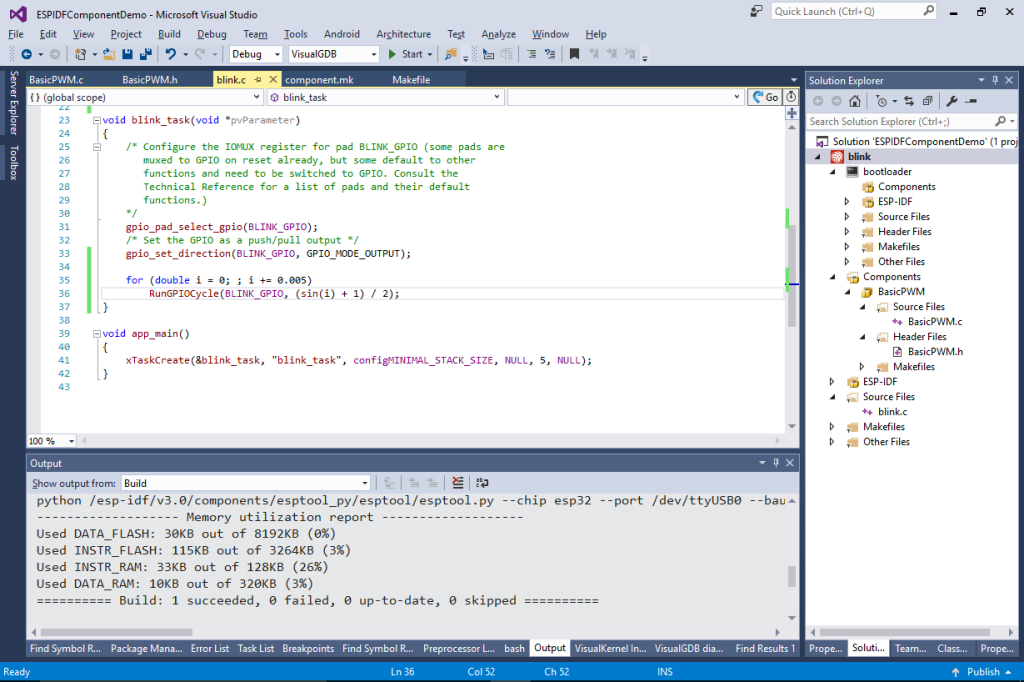Click the Go button in navigation bar
This screenshot has width=1024, height=682.
tap(765, 97)
